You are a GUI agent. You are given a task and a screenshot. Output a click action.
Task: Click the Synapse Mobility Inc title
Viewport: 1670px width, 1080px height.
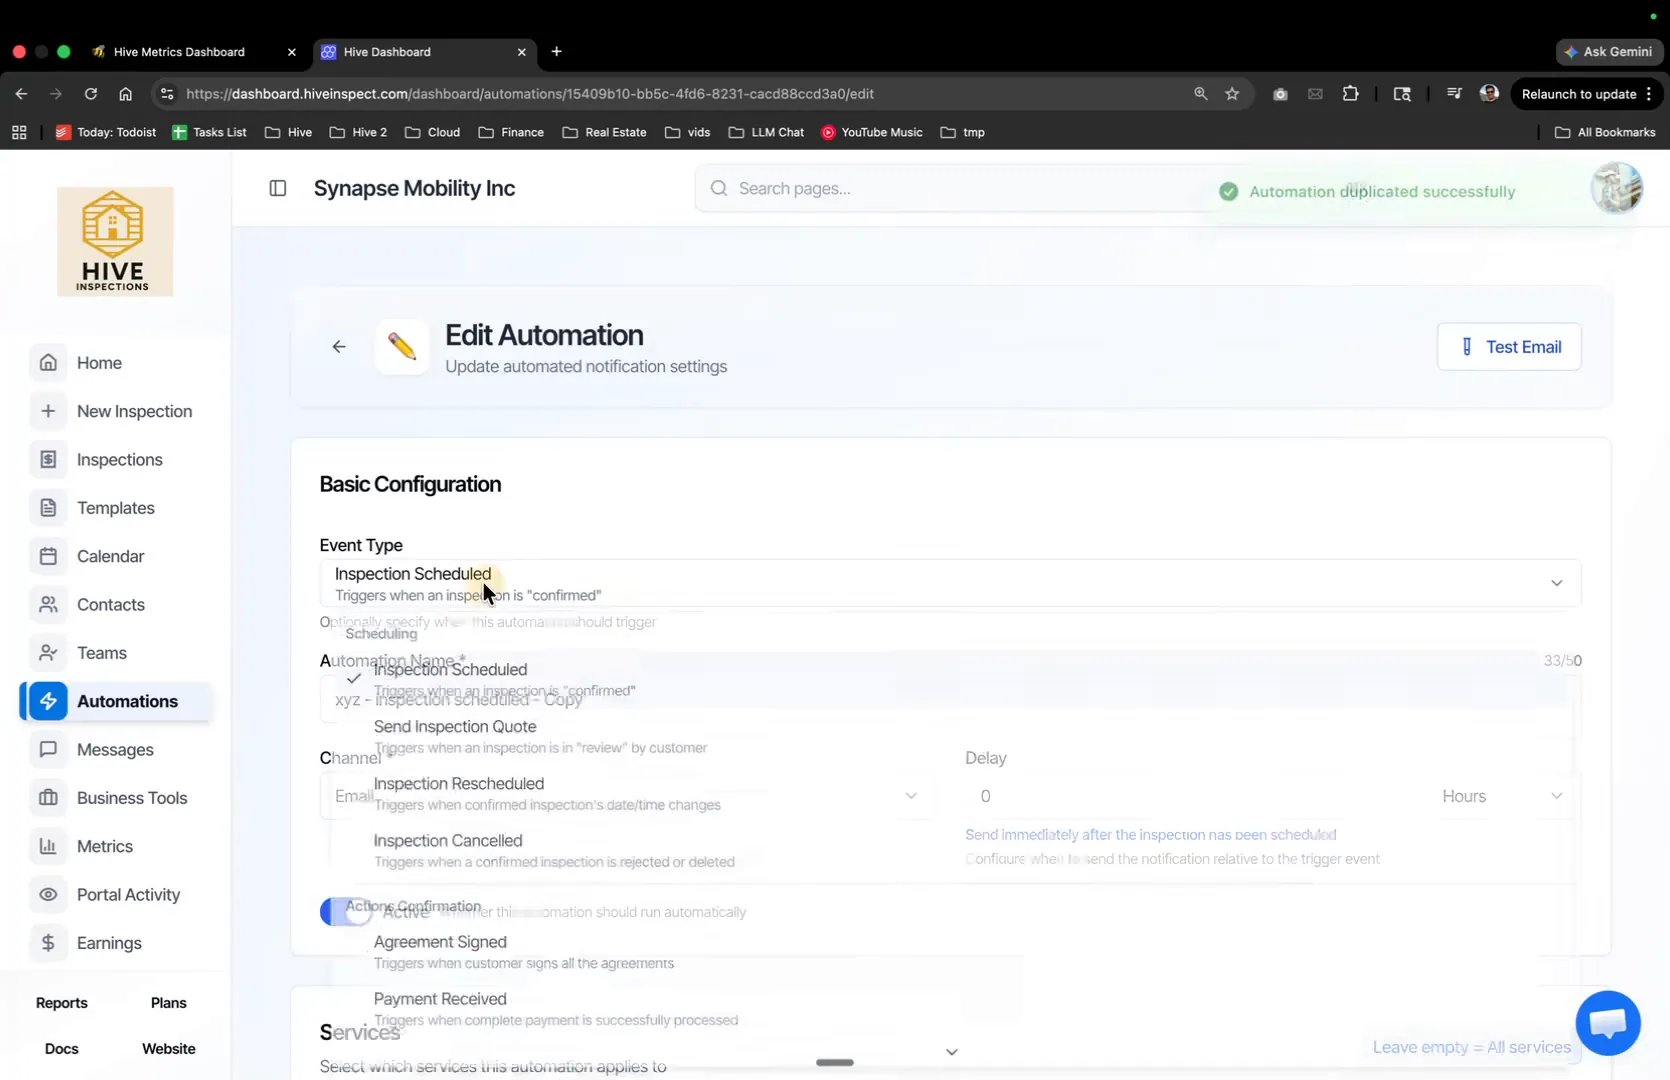point(414,188)
